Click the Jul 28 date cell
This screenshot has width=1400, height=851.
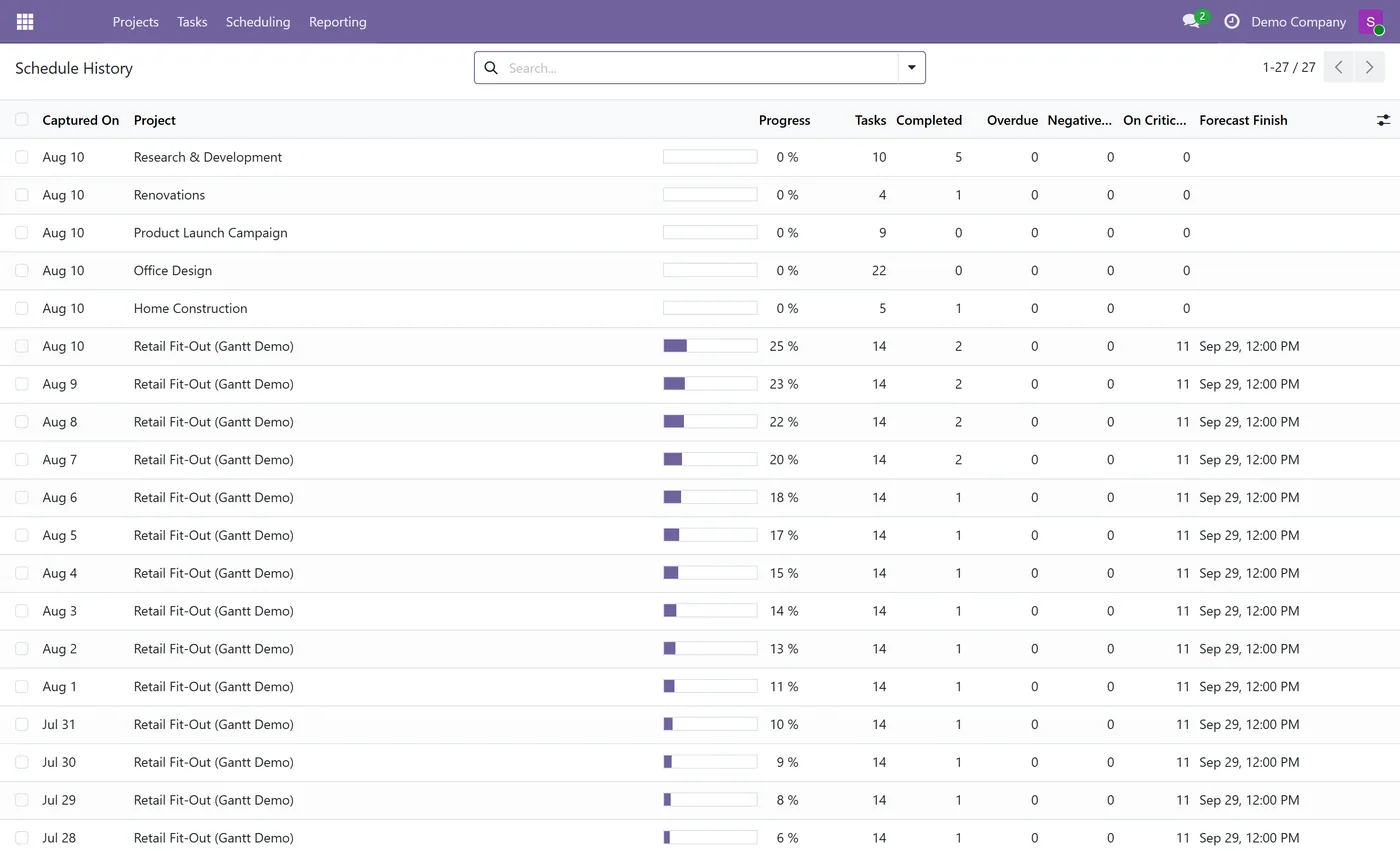(59, 838)
